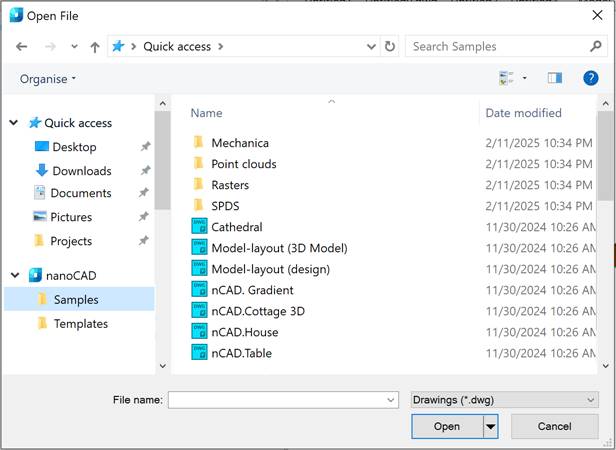The height and width of the screenshot is (450, 616).
Task: Click the pin icon next to Pictures
Action: pos(144,216)
